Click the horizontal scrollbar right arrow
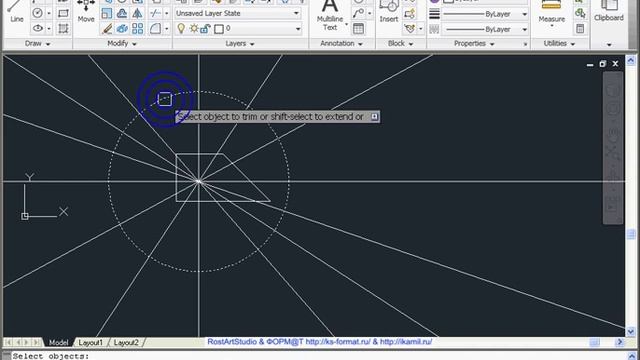Viewport: 640px width, 360px height. pos(620,342)
